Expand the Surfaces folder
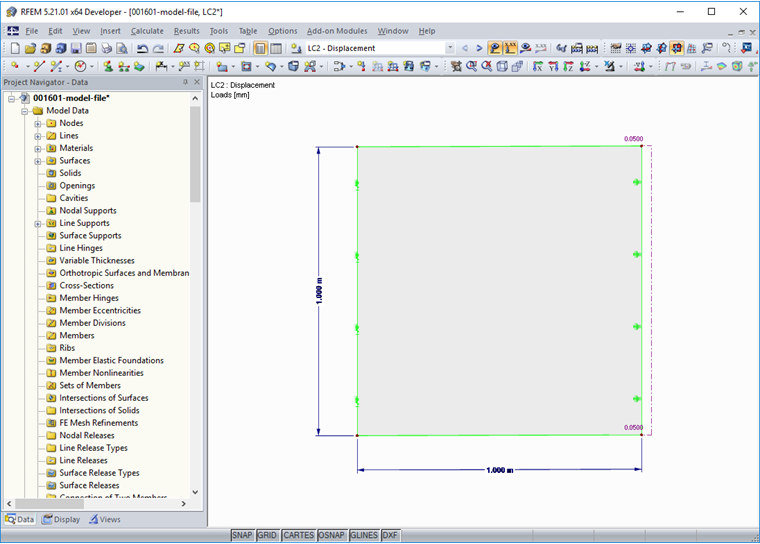 point(38,161)
